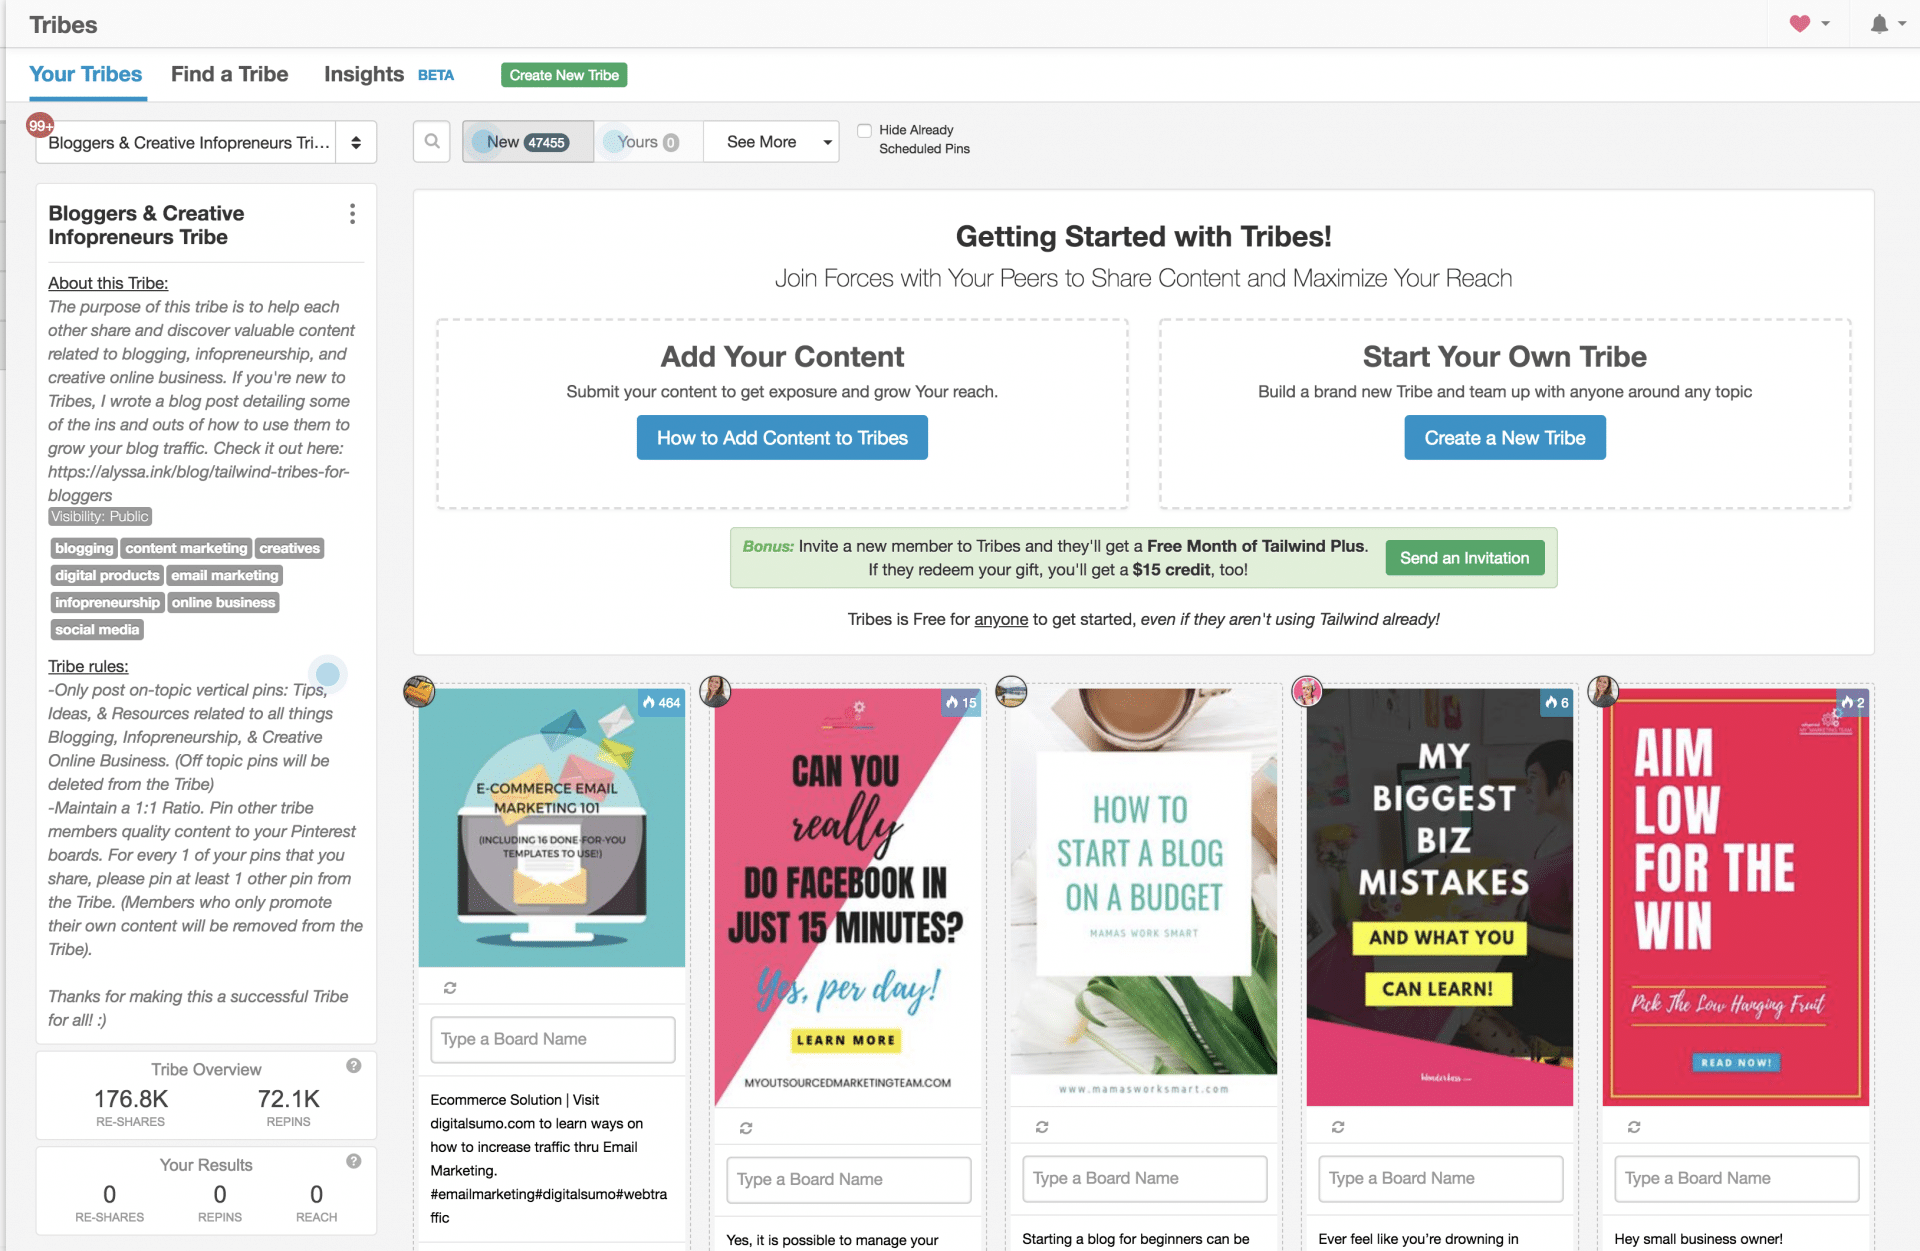Click the 'email marketing' tag
1920x1251 pixels.
click(x=225, y=575)
